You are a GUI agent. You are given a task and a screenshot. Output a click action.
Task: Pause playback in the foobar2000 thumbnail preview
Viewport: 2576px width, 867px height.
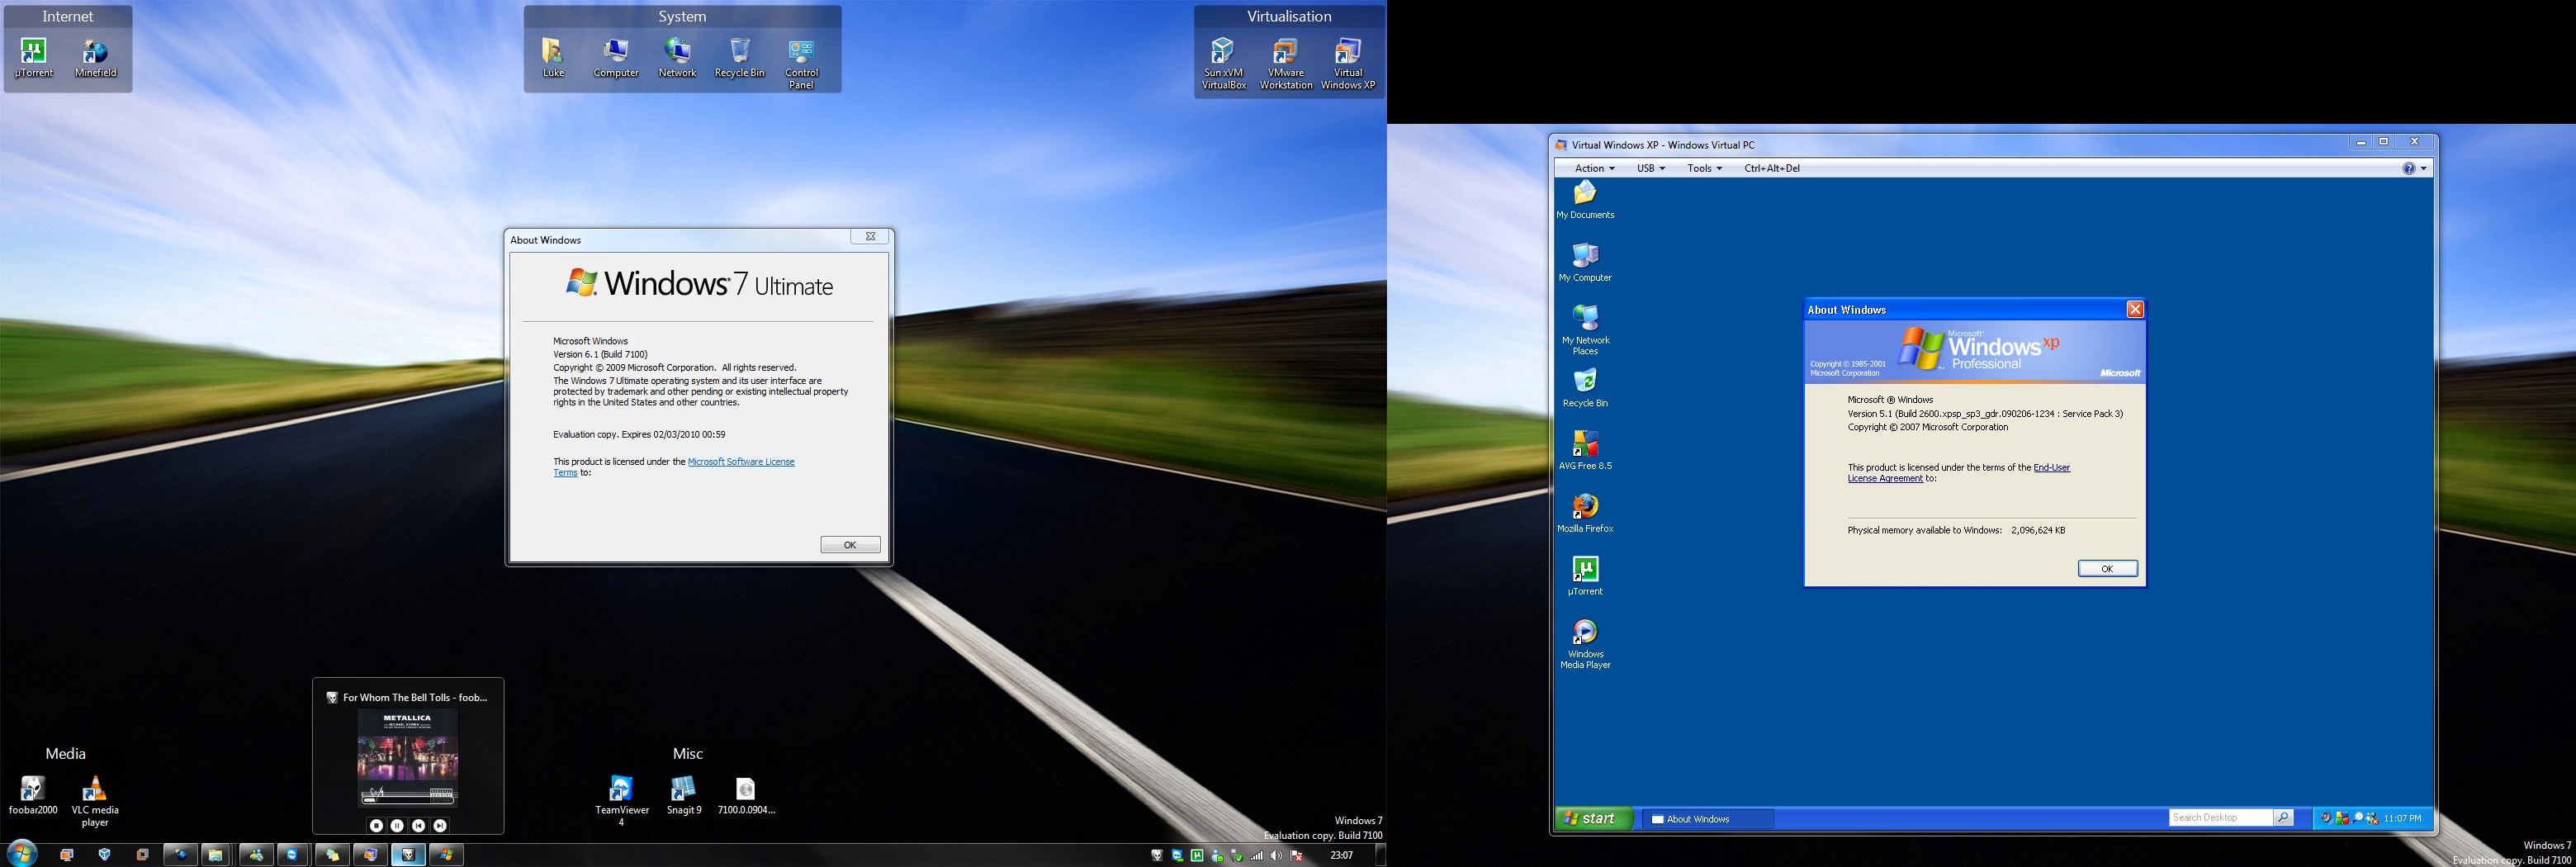tap(397, 826)
